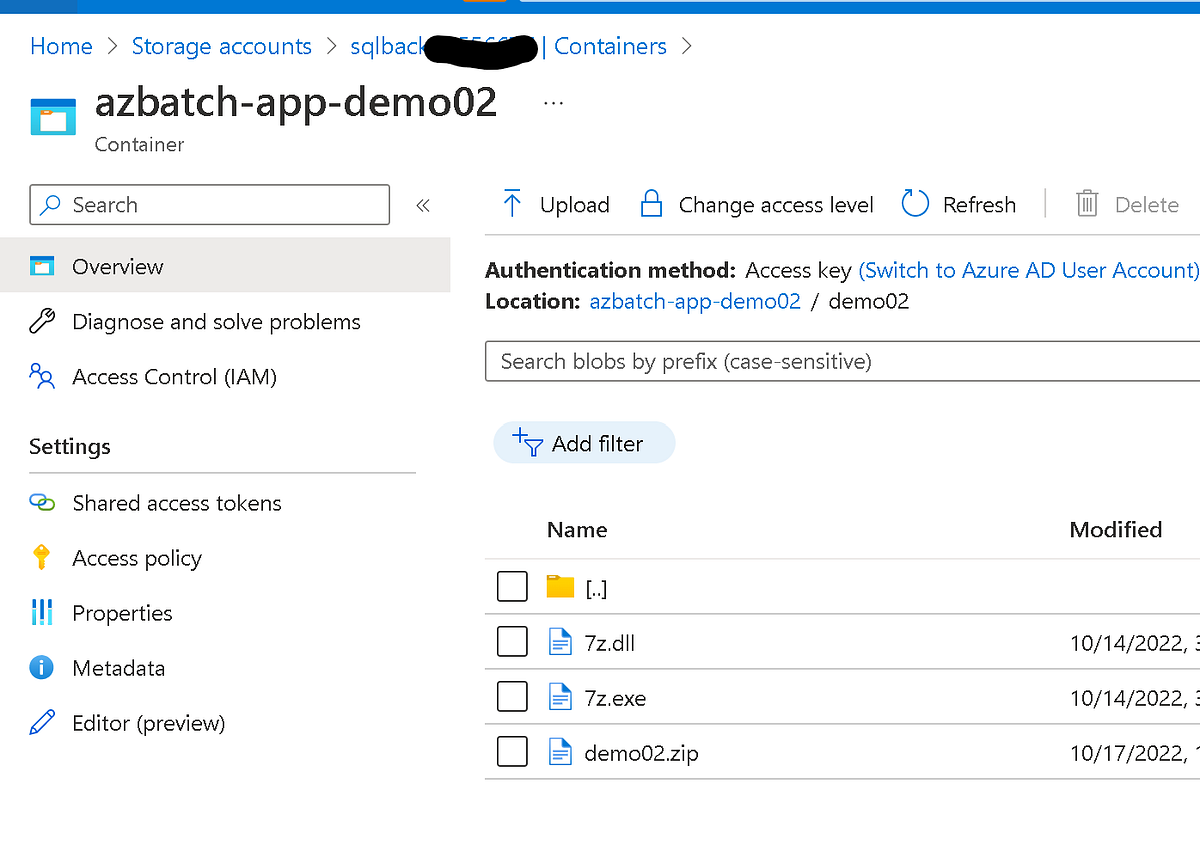Click the Switch to Azure AD User Account link
The width and height of the screenshot is (1200, 846).
[1028, 270]
